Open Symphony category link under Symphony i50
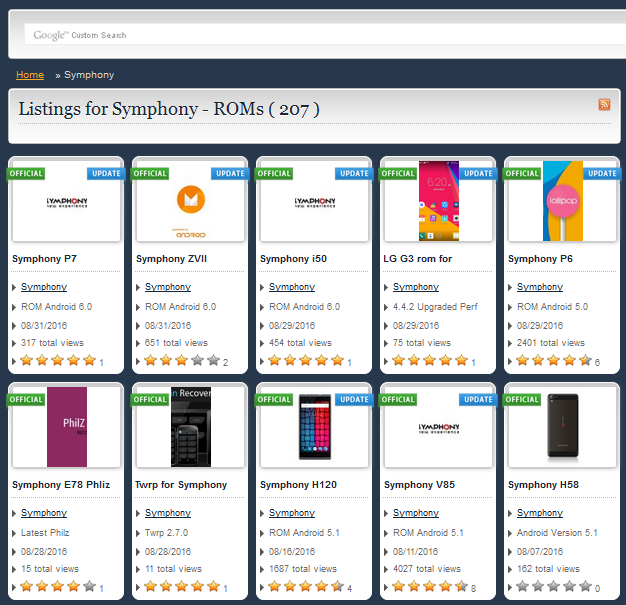626x605 pixels. click(x=292, y=287)
